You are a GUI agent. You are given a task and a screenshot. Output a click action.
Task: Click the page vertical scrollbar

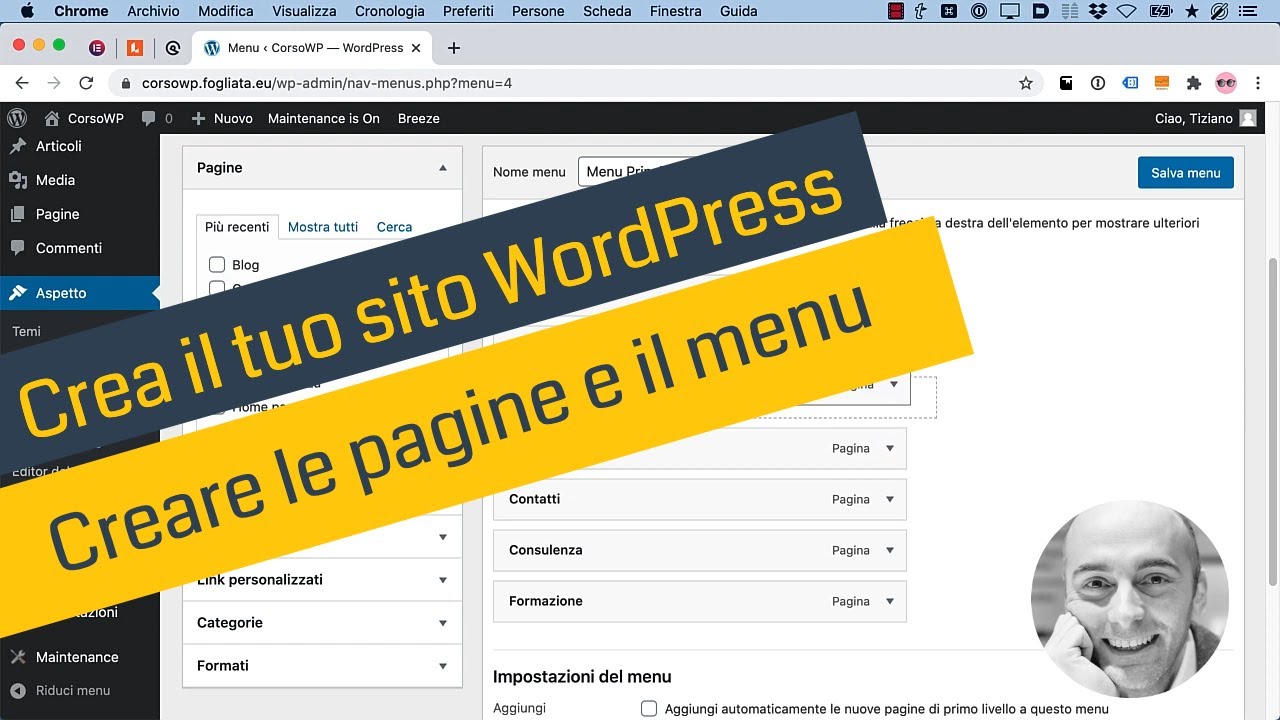coord(1273,420)
